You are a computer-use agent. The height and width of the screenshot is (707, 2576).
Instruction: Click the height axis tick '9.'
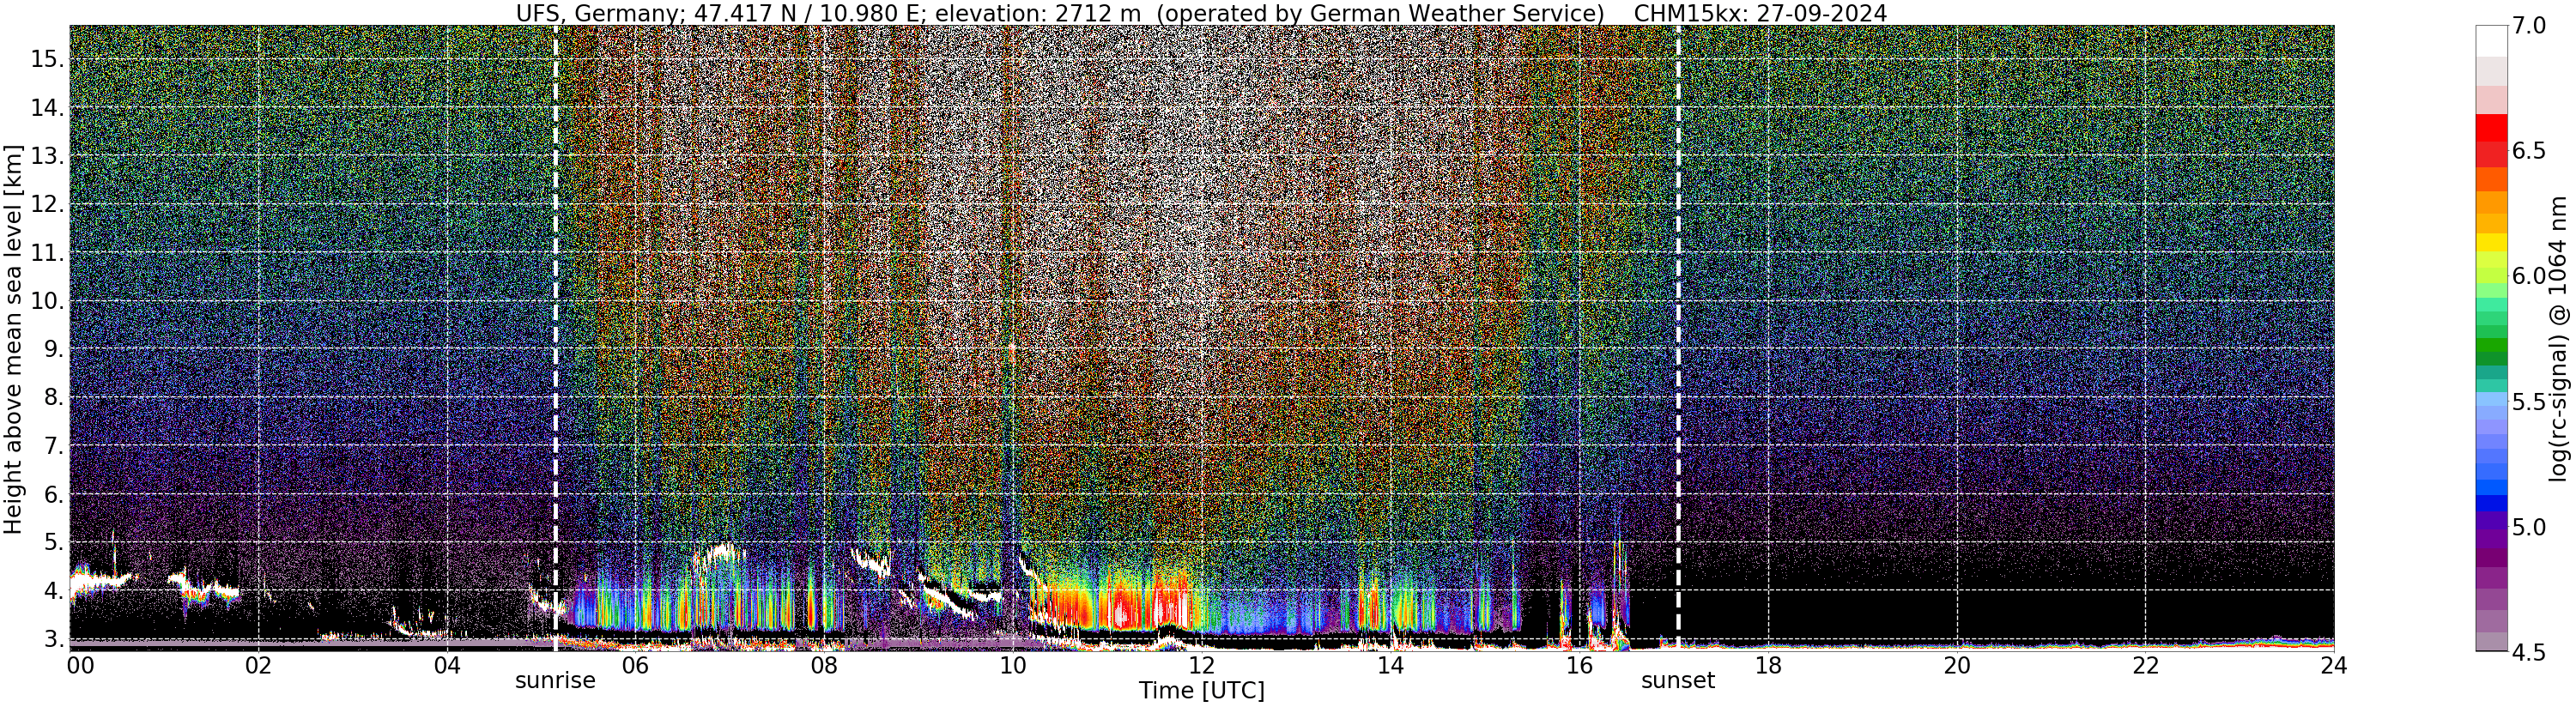(x=53, y=349)
